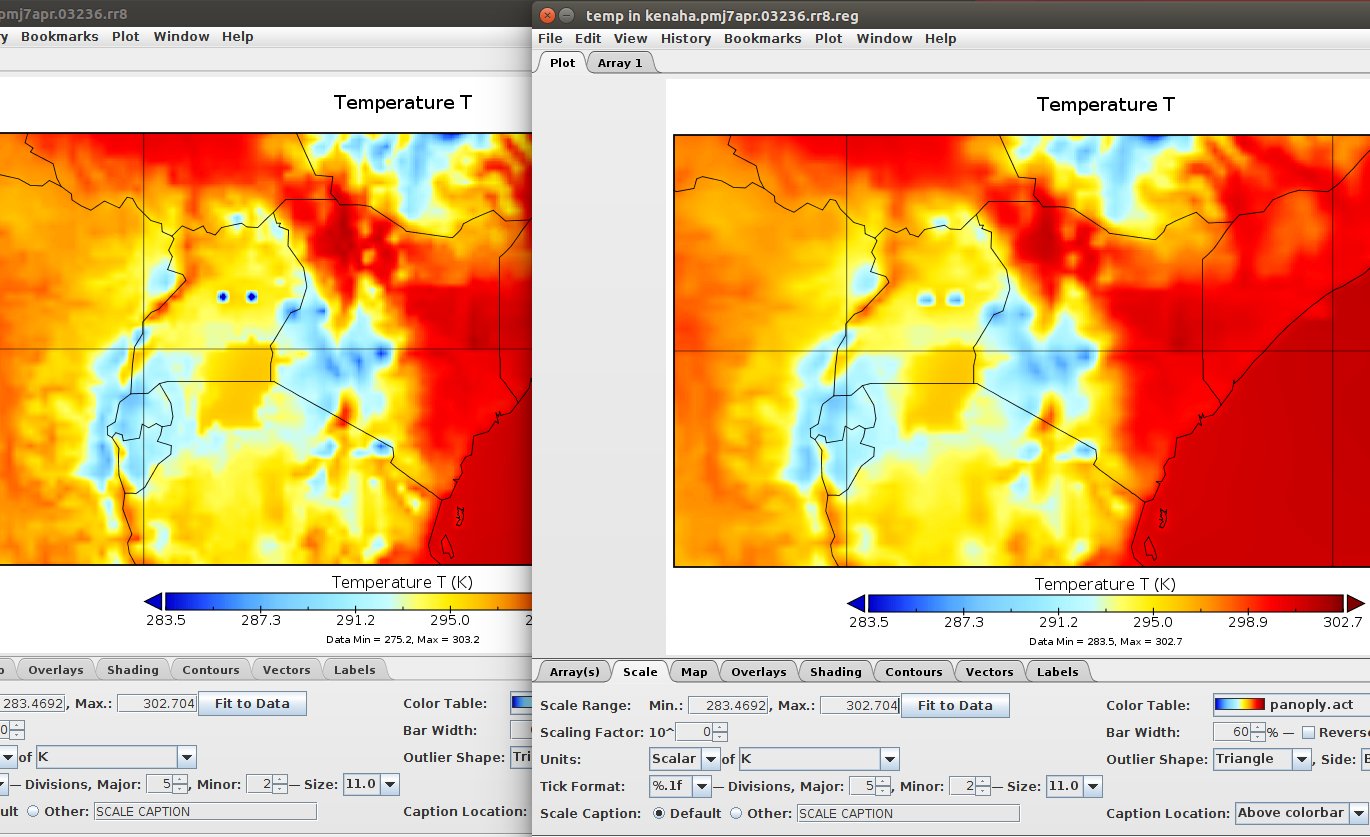Click Fit to Data in back window
The image size is (1370, 837).
pos(252,703)
